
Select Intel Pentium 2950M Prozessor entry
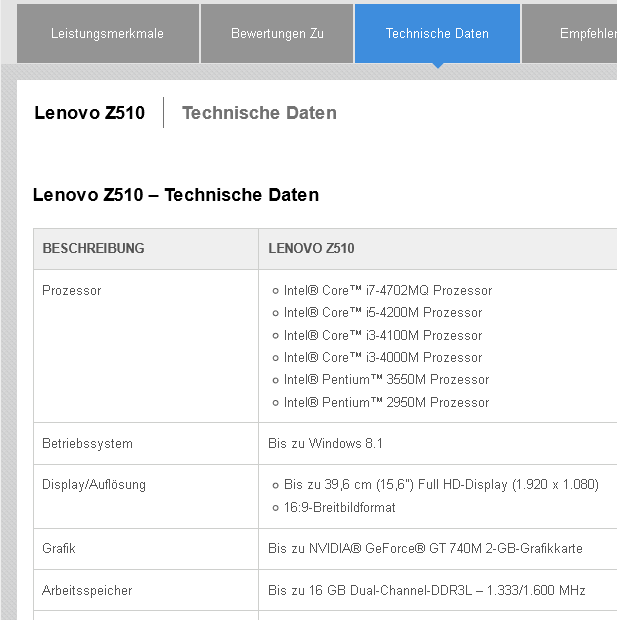(386, 403)
